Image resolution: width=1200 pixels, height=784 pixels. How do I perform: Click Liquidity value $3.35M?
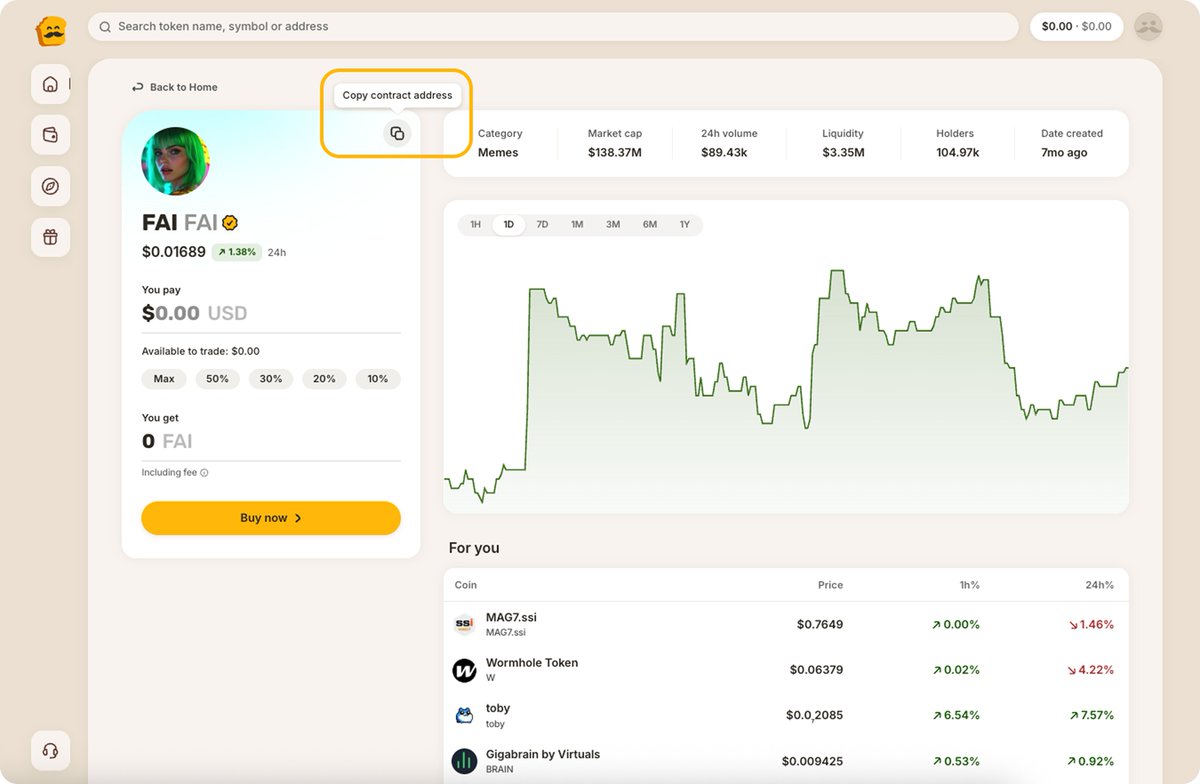[843, 153]
